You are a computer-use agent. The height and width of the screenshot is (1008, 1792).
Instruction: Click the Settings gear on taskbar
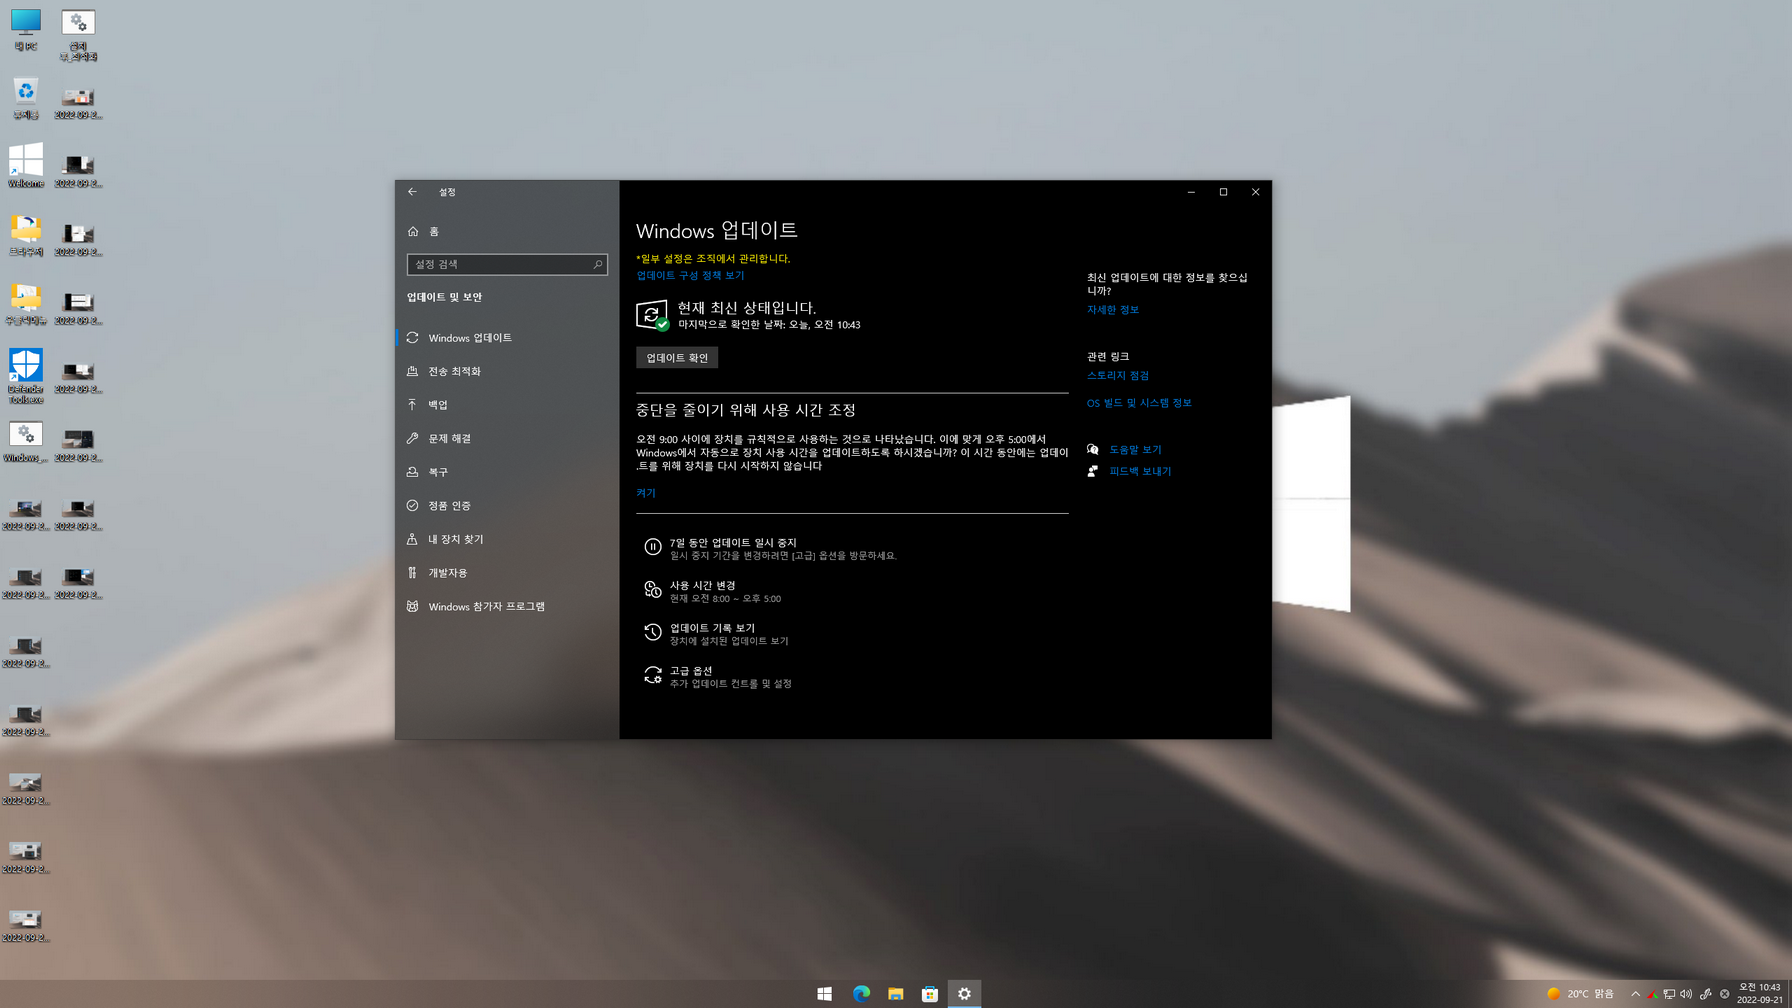coord(964,993)
